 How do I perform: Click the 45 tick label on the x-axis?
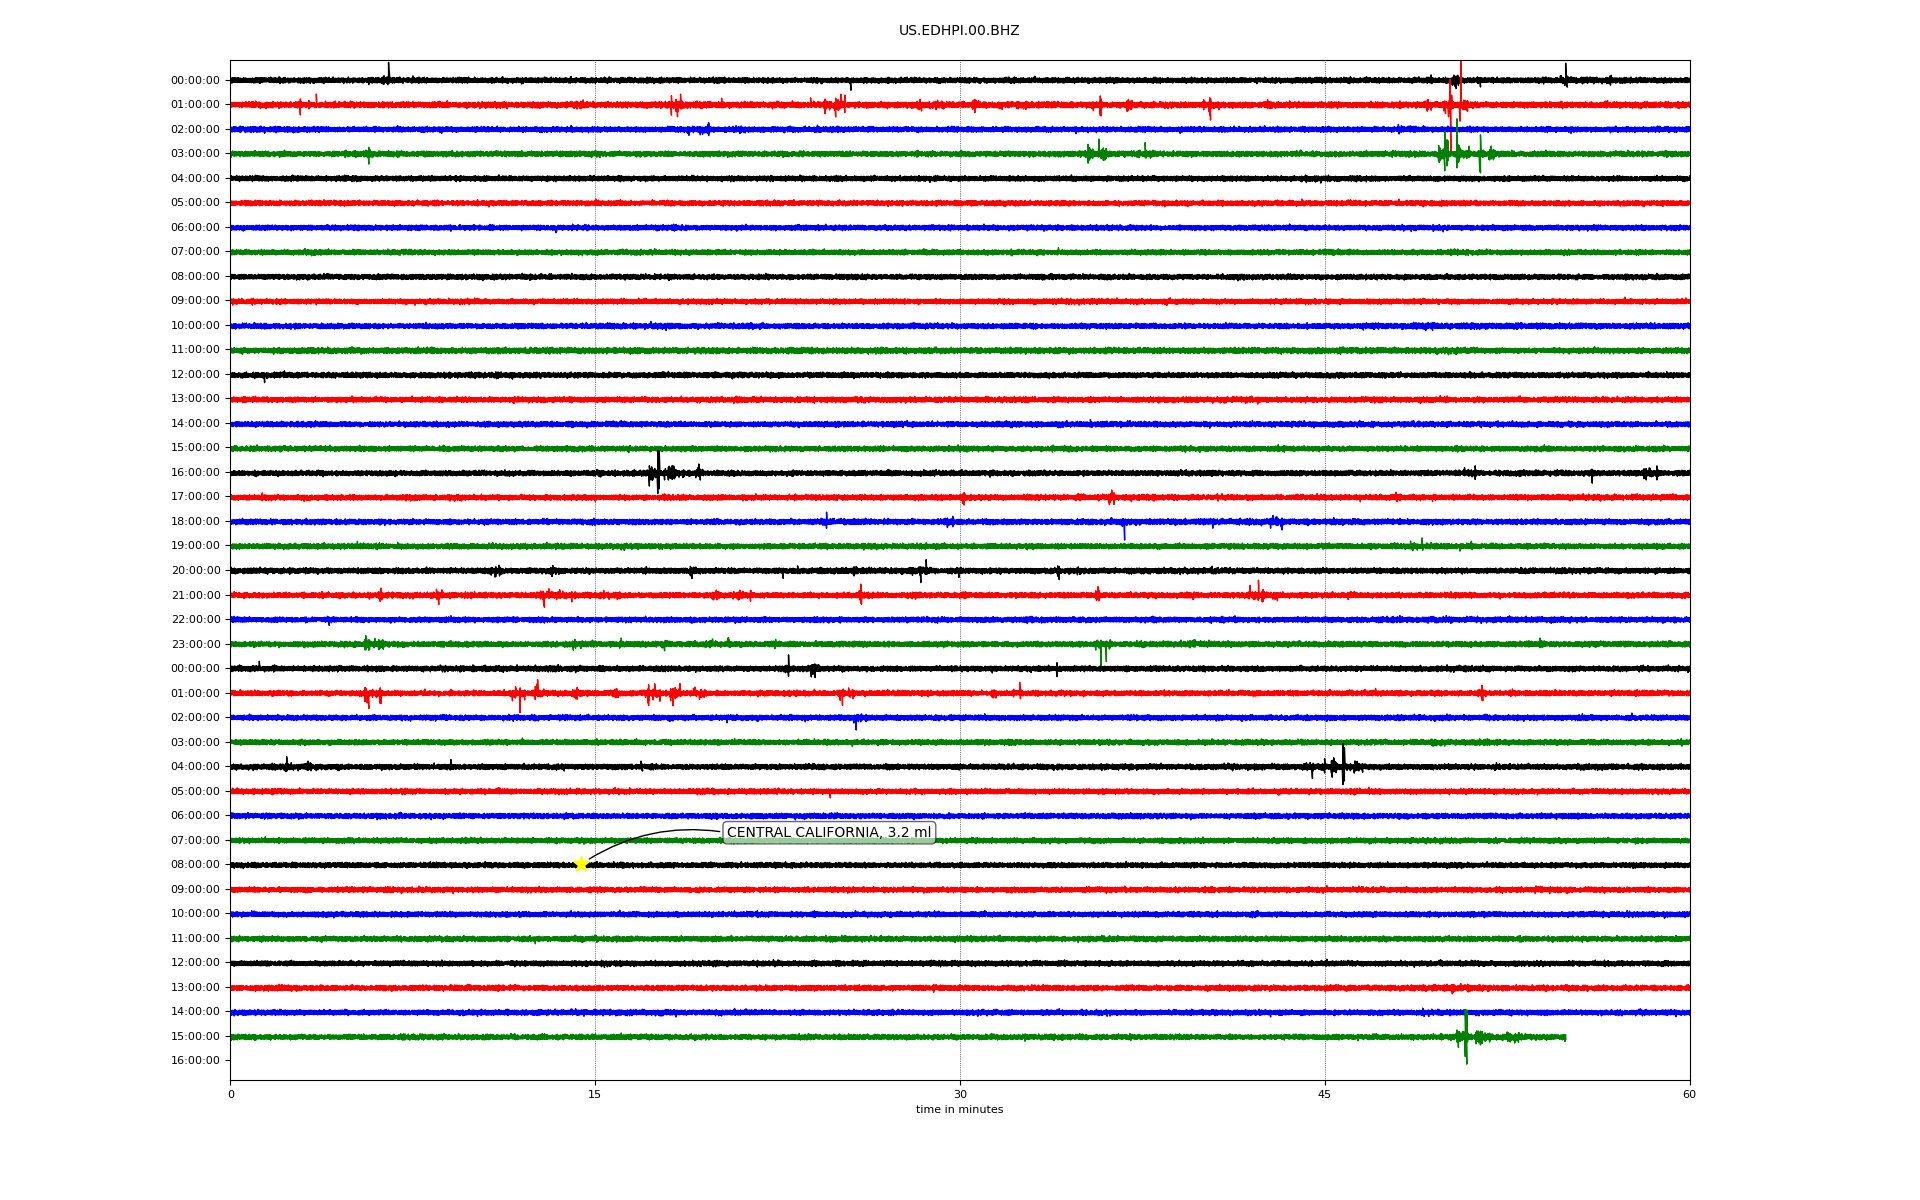[1324, 1094]
